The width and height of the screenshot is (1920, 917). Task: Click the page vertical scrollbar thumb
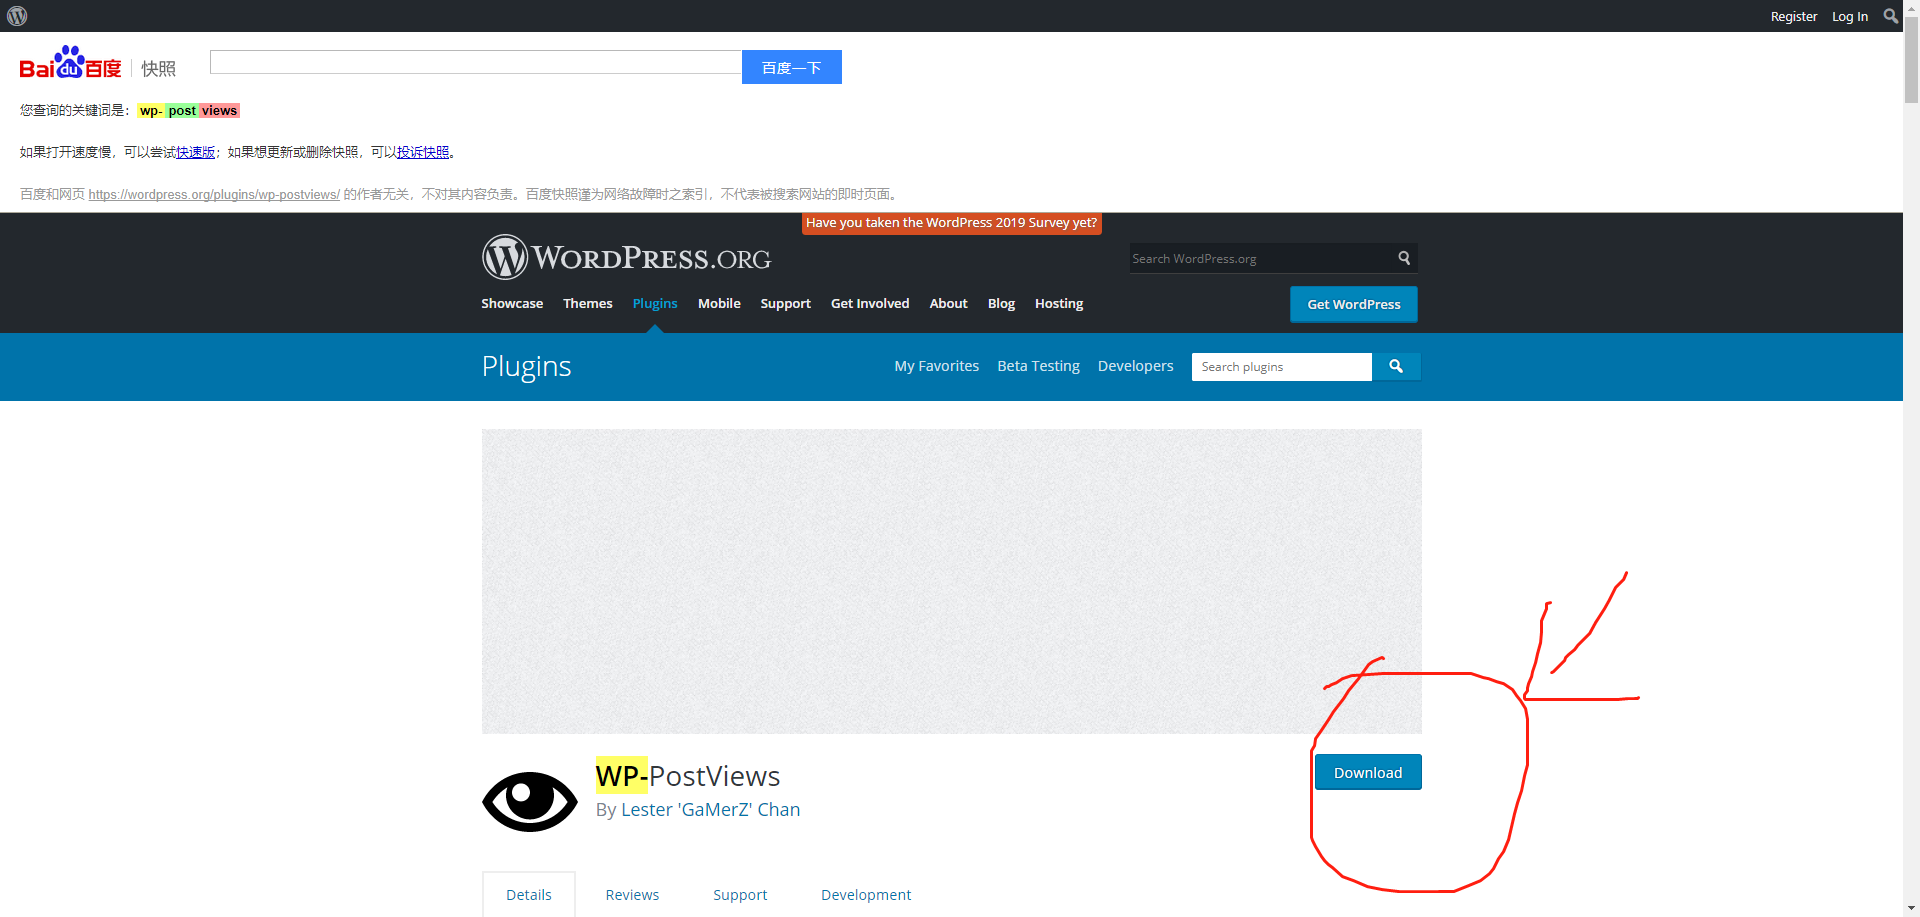click(1911, 60)
